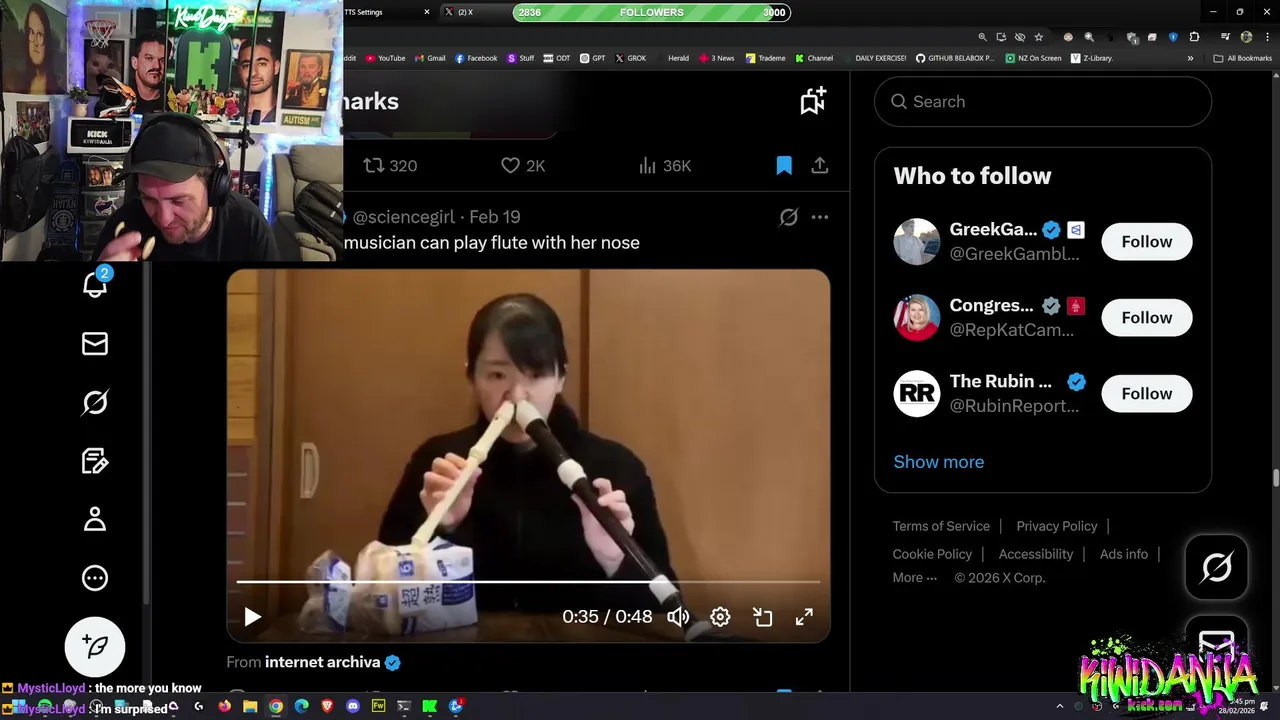Open the More circle menu in sidebar

click(x=95, y=578)
